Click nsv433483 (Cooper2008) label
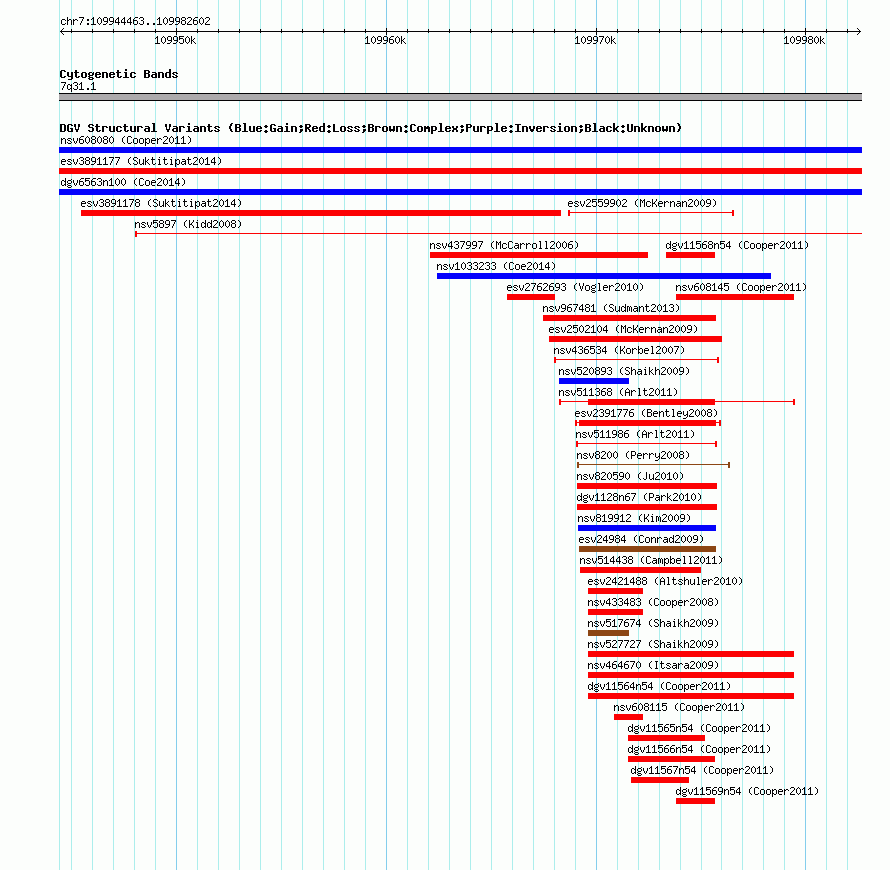 point(653,602)
